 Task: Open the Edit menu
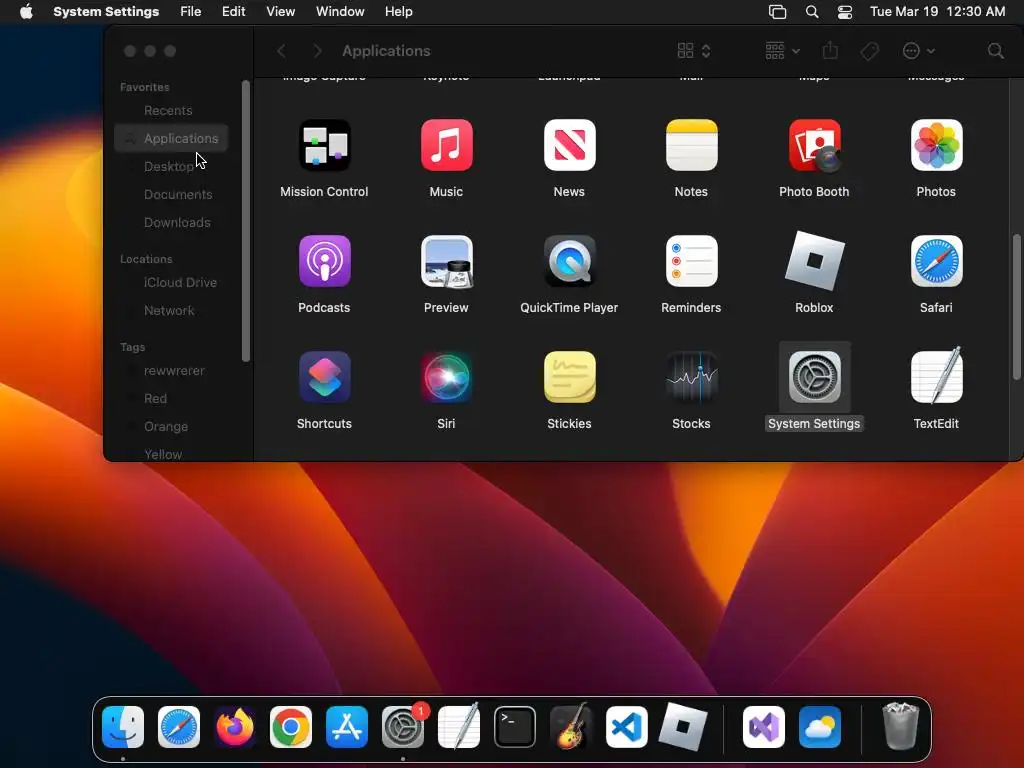[x=233, y=12]
